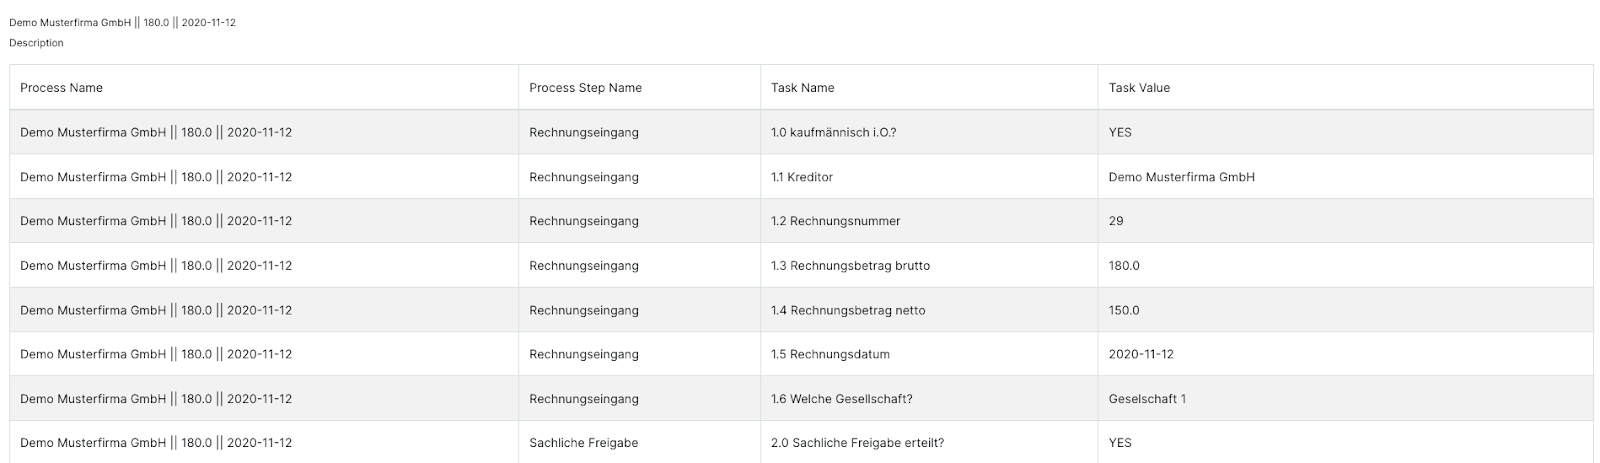Click the task value 'Demo Musterfirma GmbH'
The width and height of the screenshot is (1600, 463).
pyautogui.click(x=1182, y=177)
